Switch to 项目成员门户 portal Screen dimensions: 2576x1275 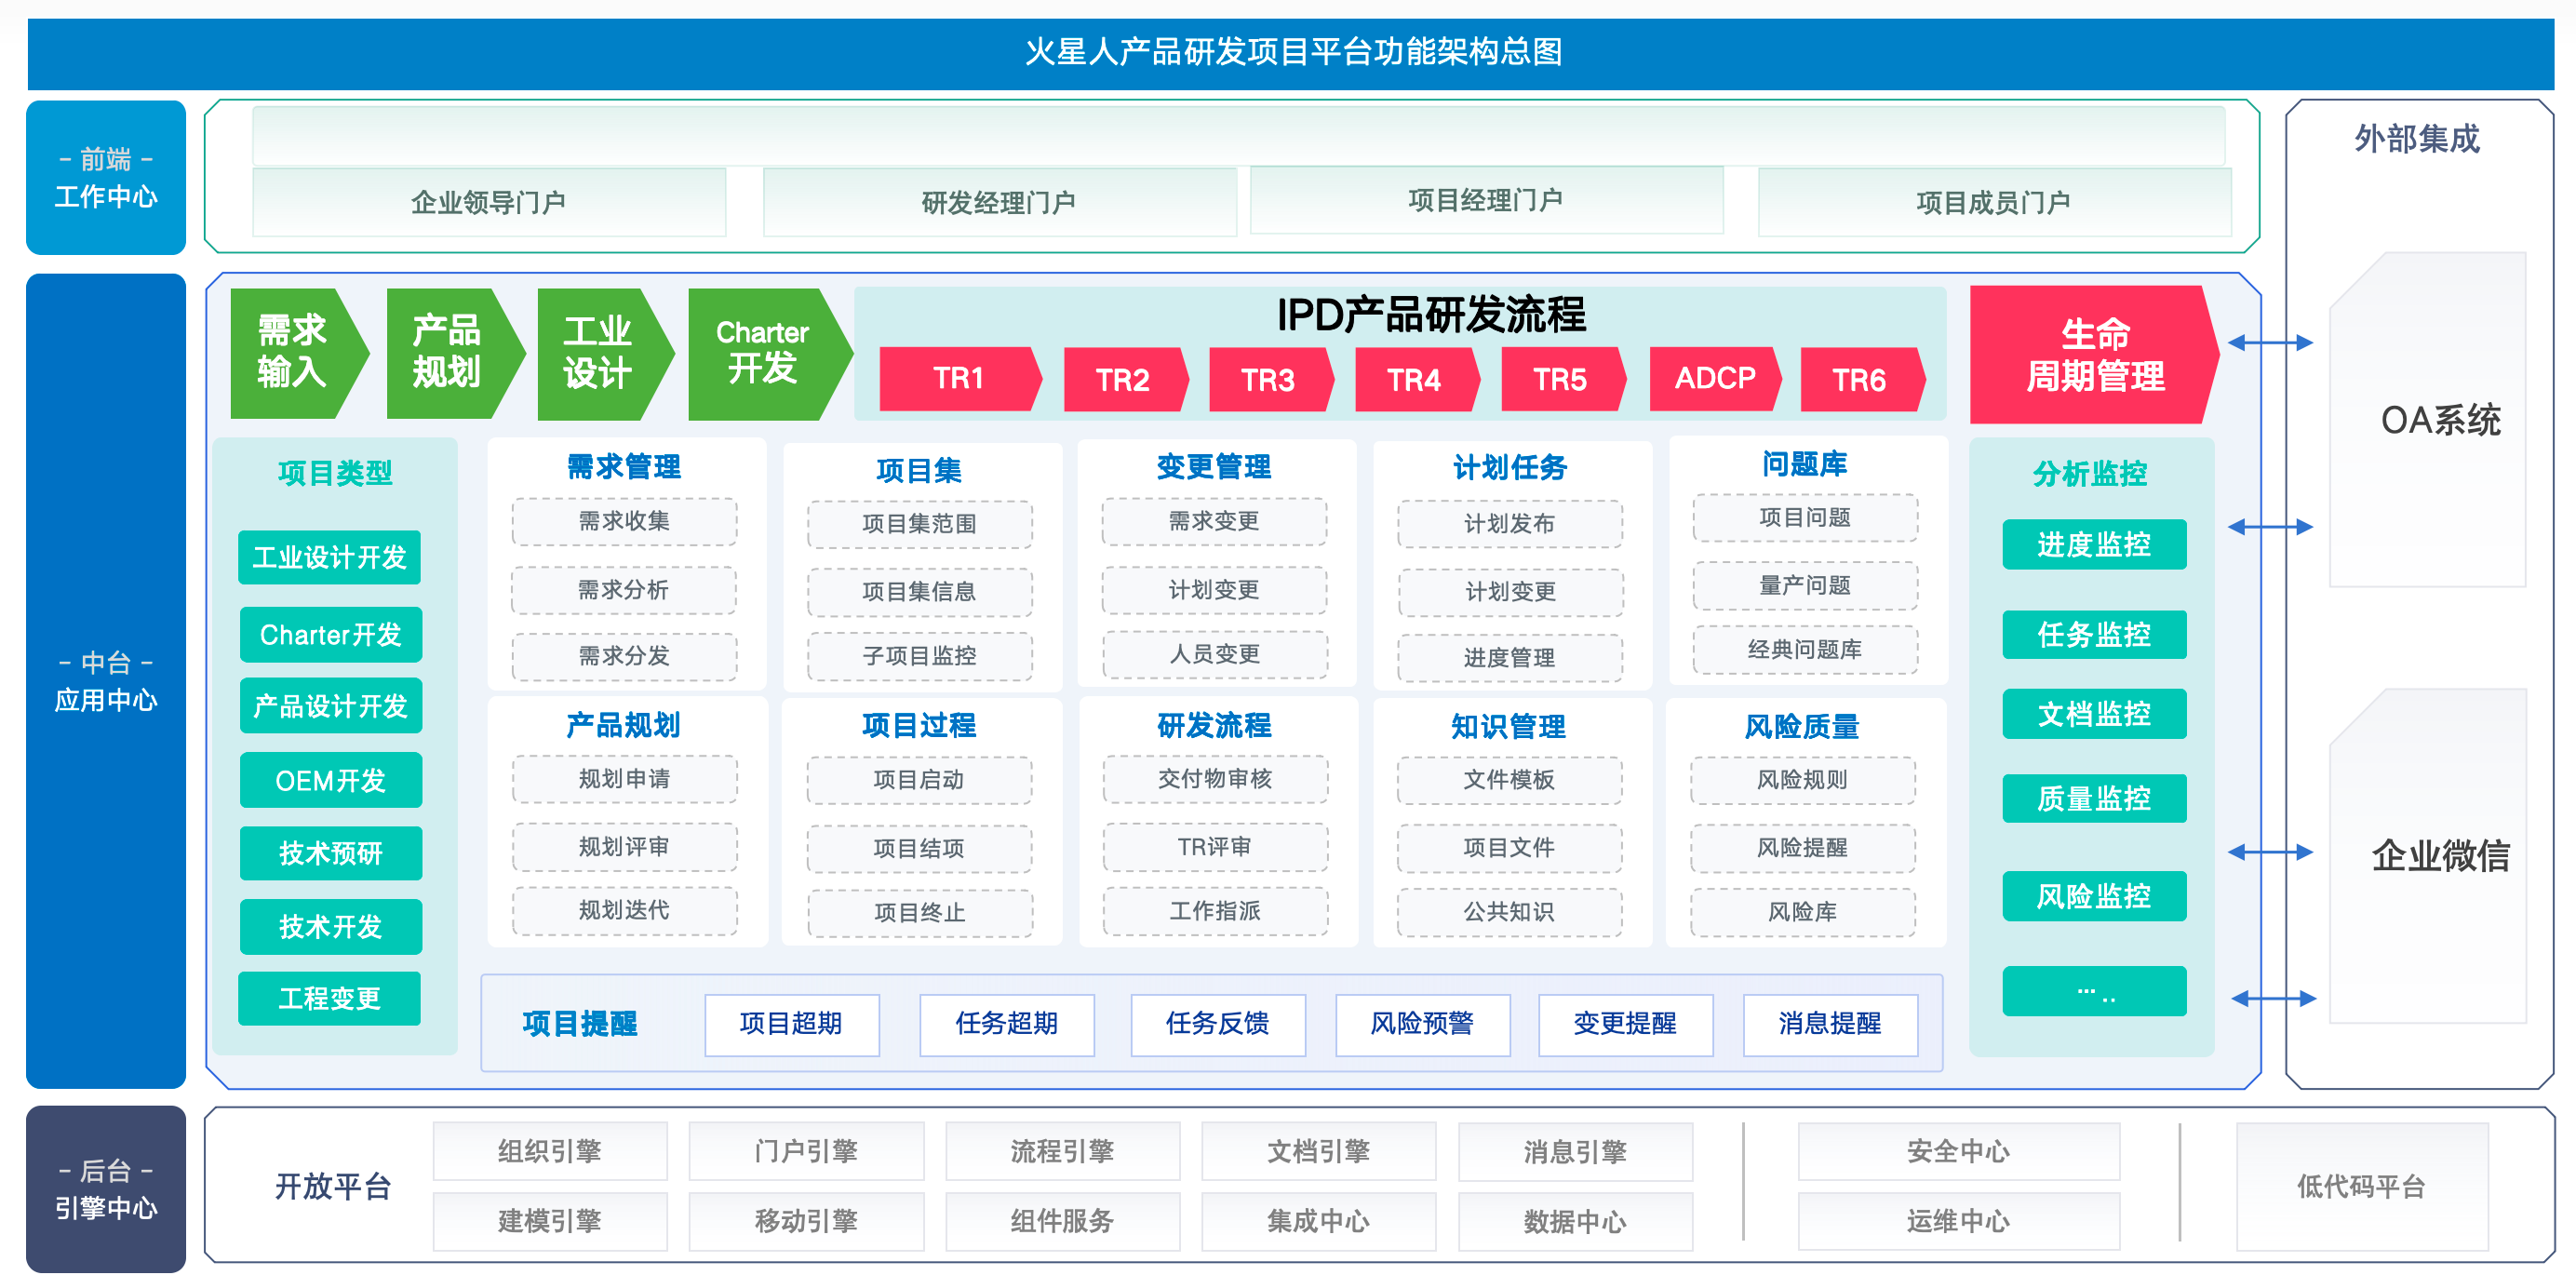(x=1994, y=202)
